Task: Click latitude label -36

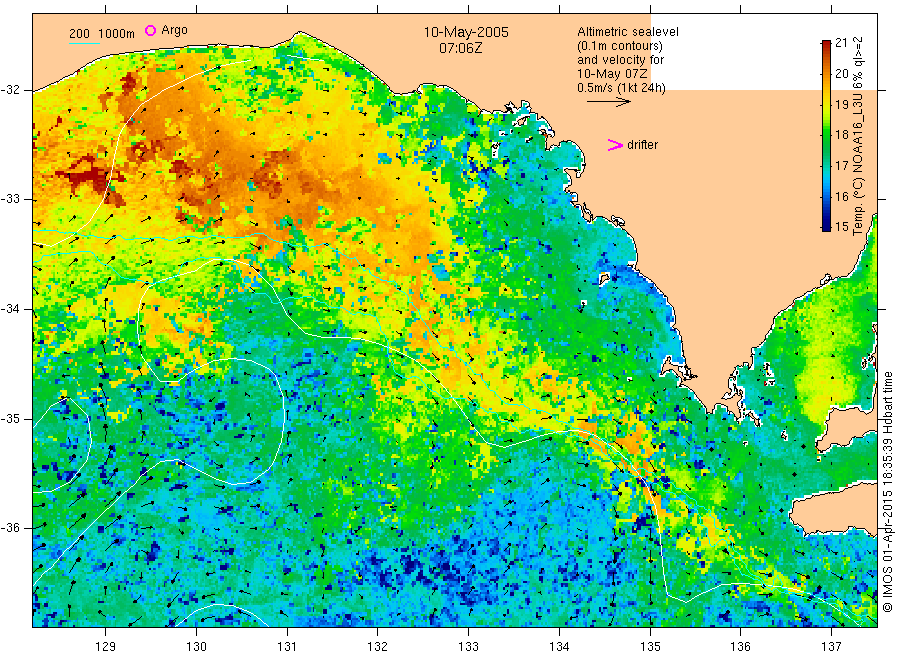Action: [11, 527]
